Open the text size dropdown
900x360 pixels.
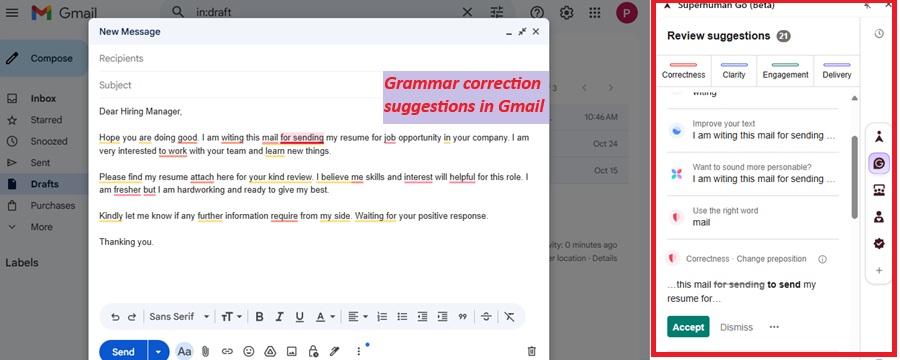pyautogui.click(x=232, y=317)
